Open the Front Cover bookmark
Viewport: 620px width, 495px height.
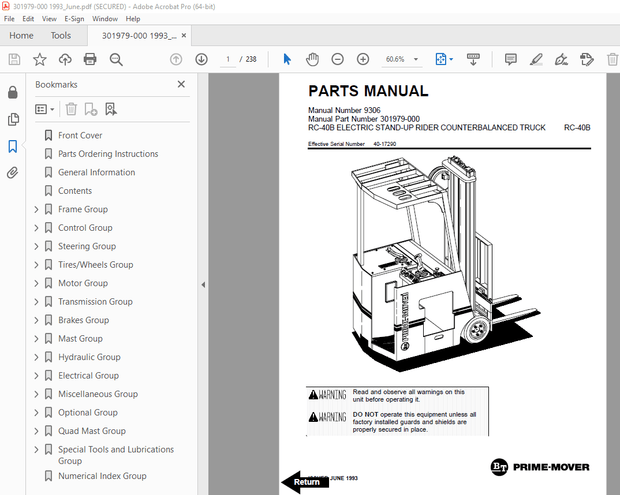click(x=80, y=135)
